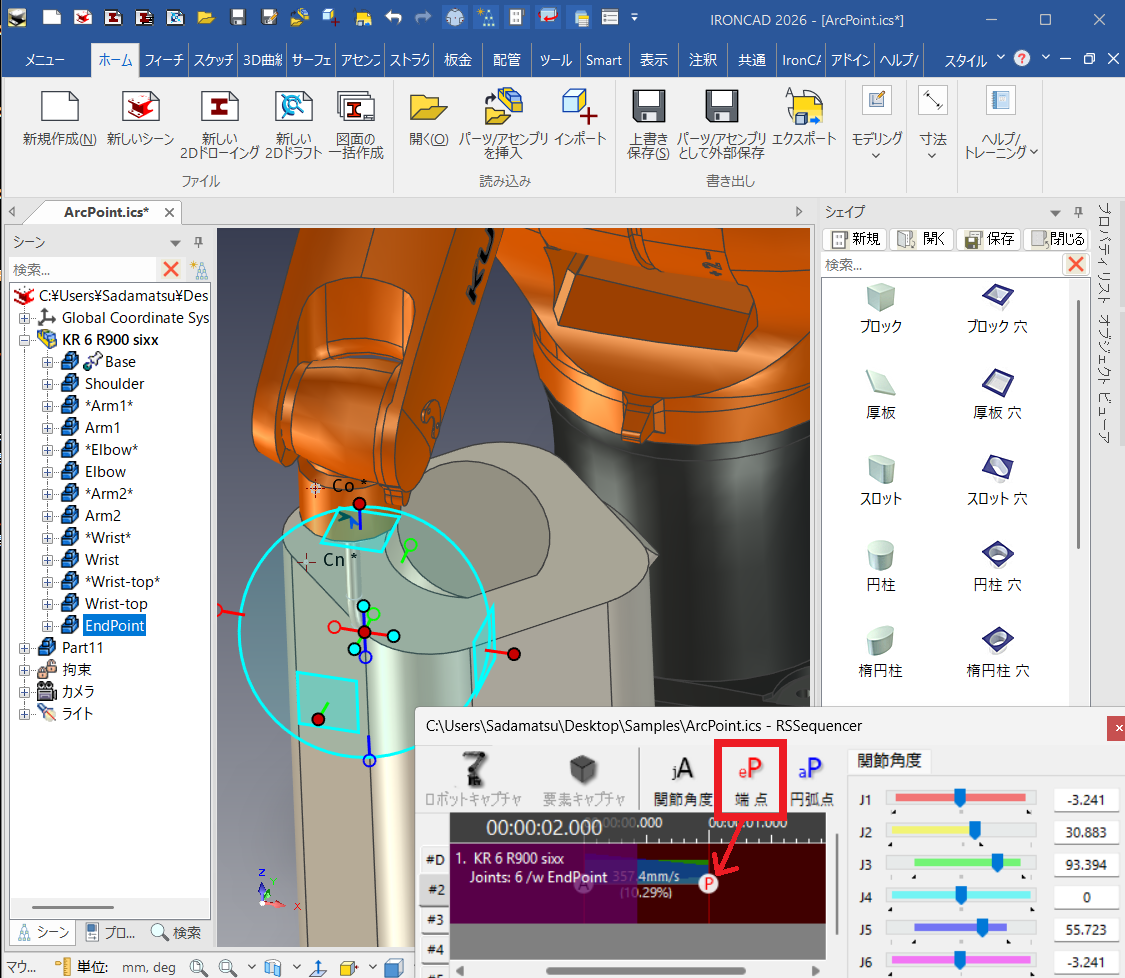Click the ロボットキャプチャ icon in RSSequencer
This screenshot has width=1125, height=978.
[x=474, y=768]
